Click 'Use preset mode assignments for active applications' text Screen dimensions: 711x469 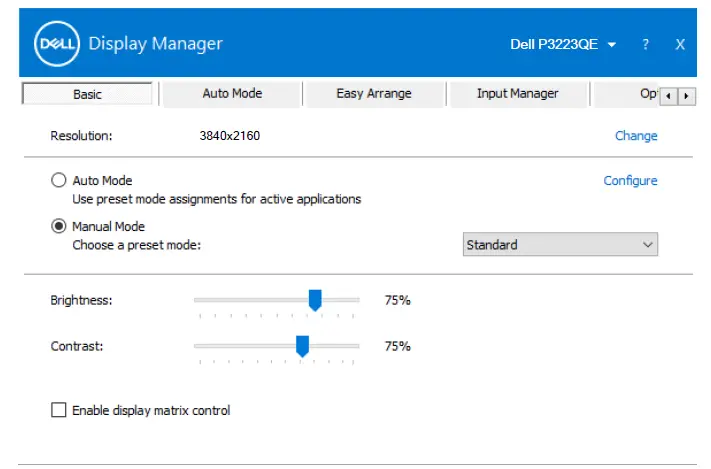[x=217, y=199]
